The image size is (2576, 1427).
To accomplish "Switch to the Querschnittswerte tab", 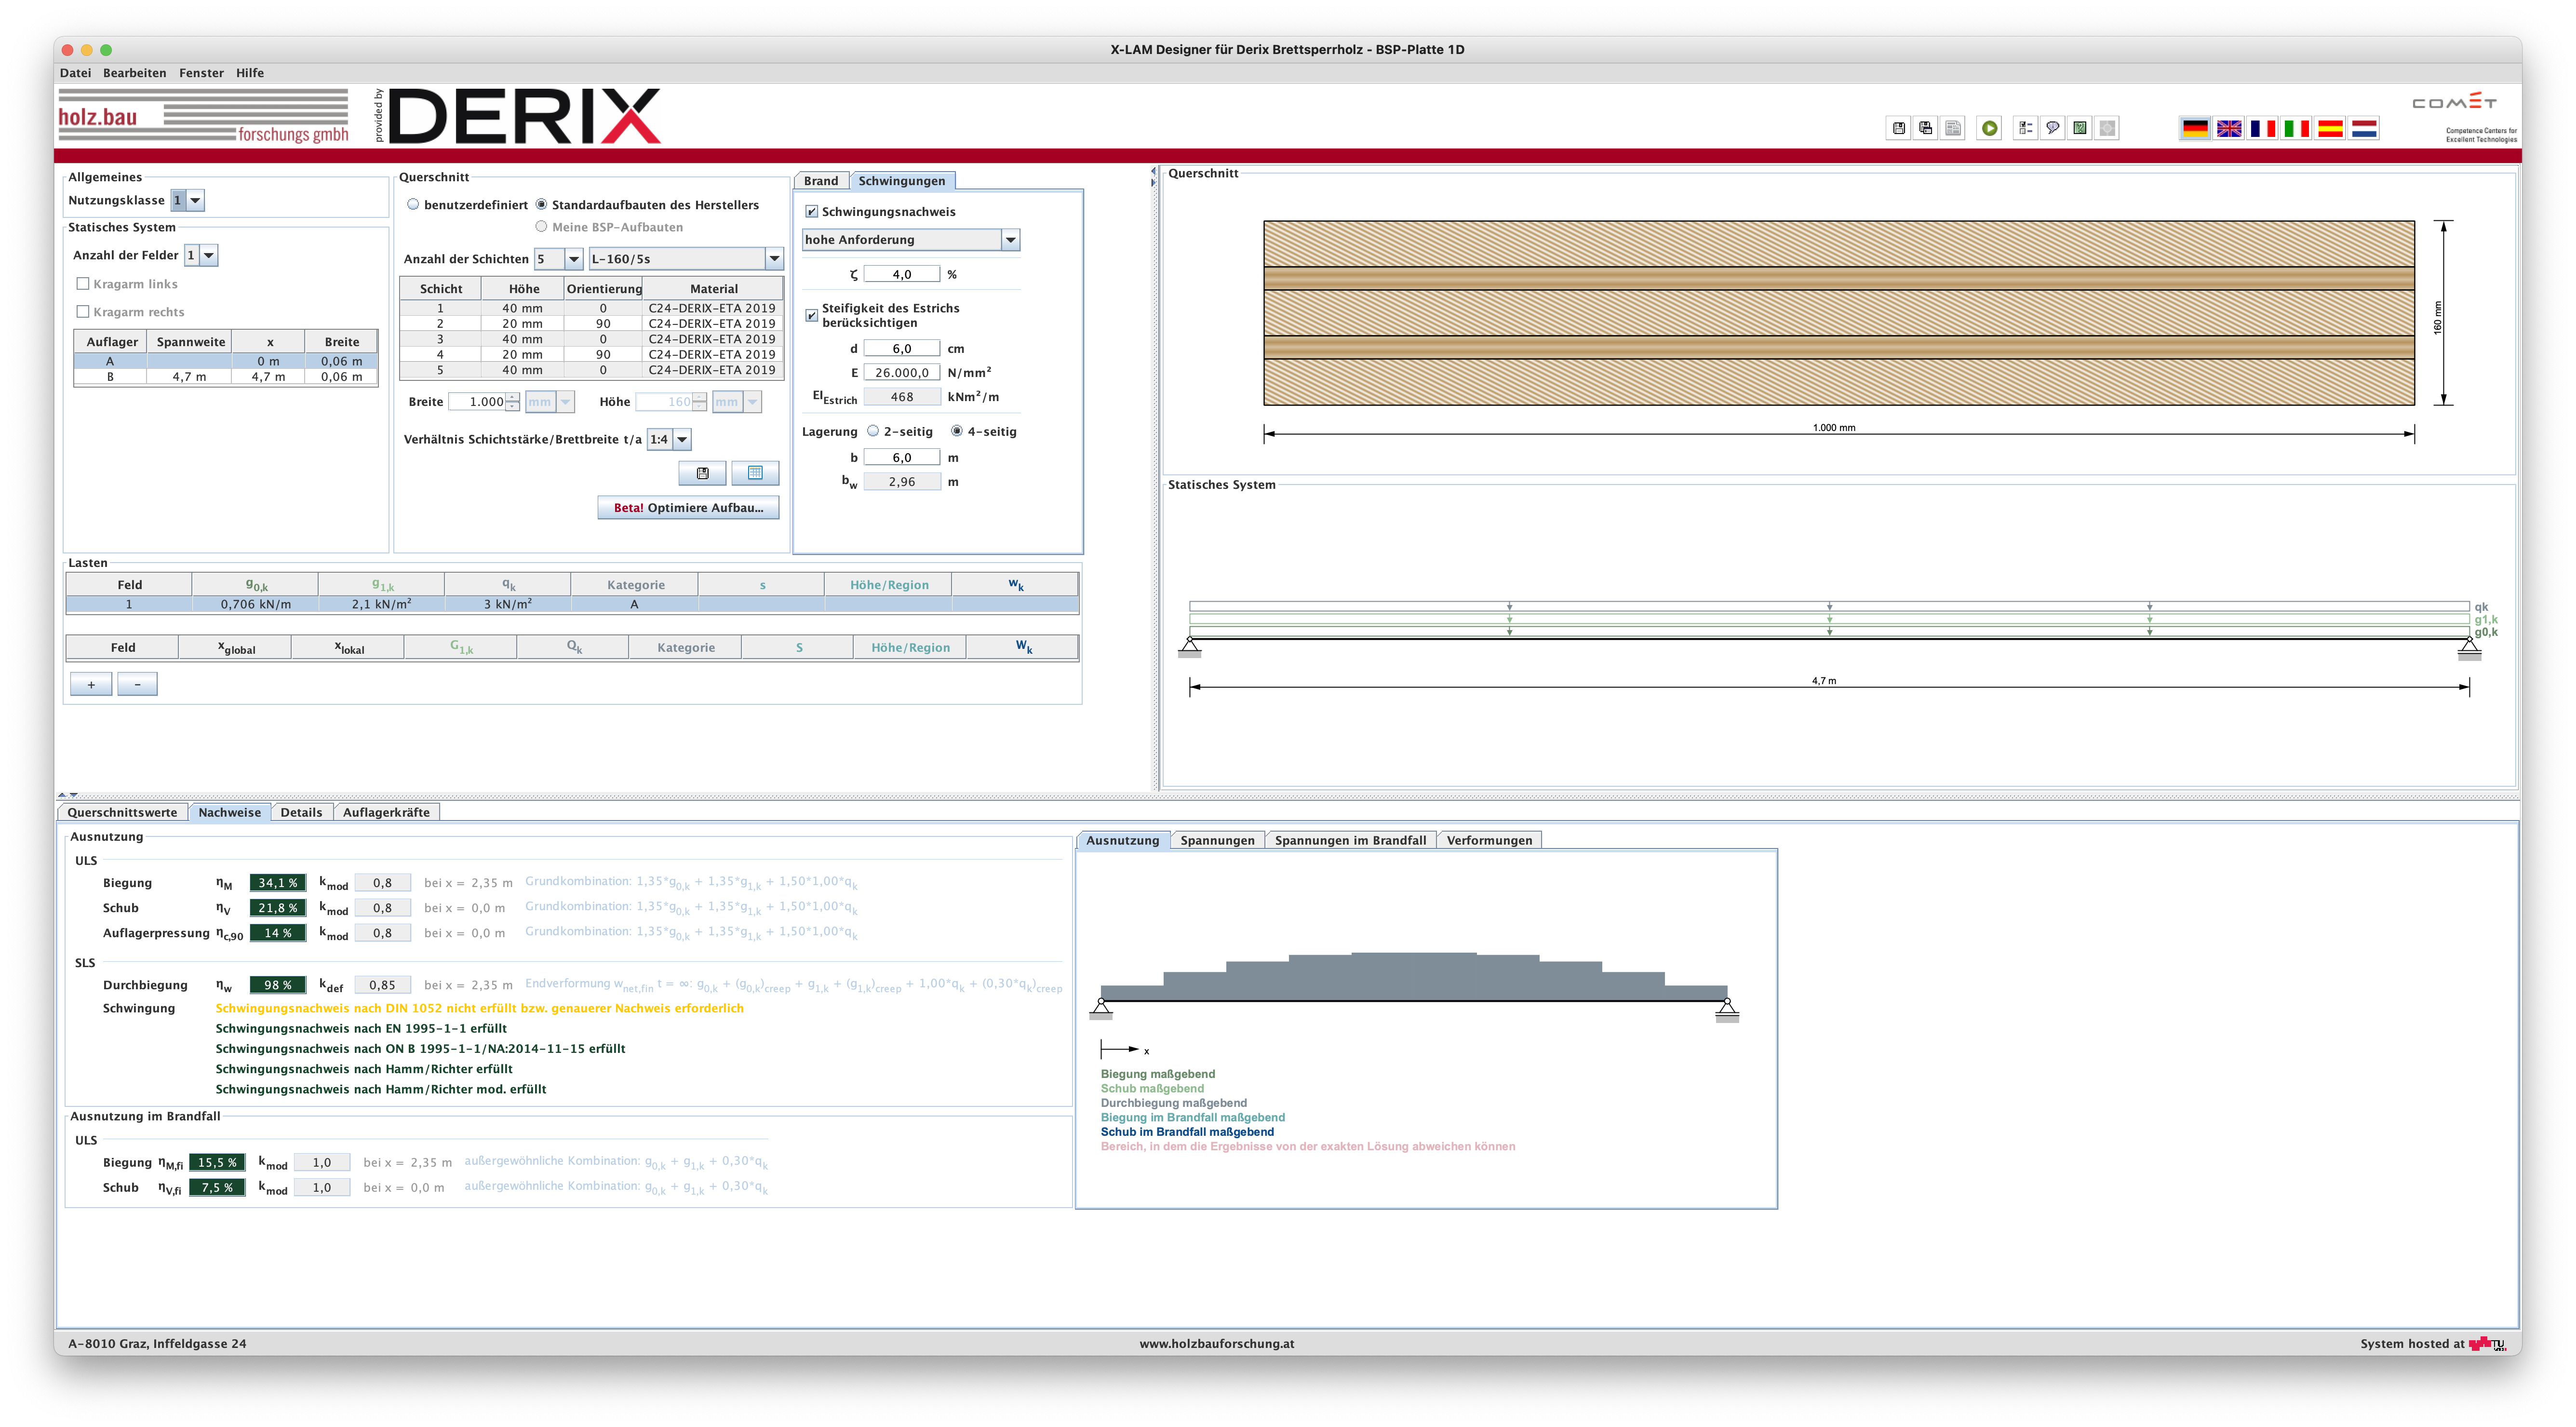I will pyautogui.click(x=122, y=812).
